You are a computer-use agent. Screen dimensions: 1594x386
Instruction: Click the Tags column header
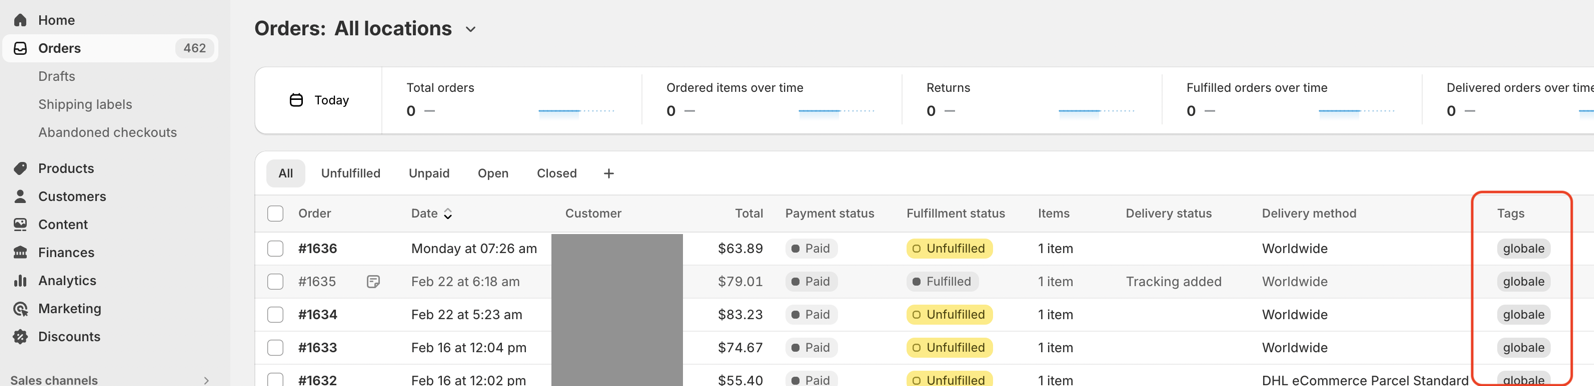click(1510, 213)
